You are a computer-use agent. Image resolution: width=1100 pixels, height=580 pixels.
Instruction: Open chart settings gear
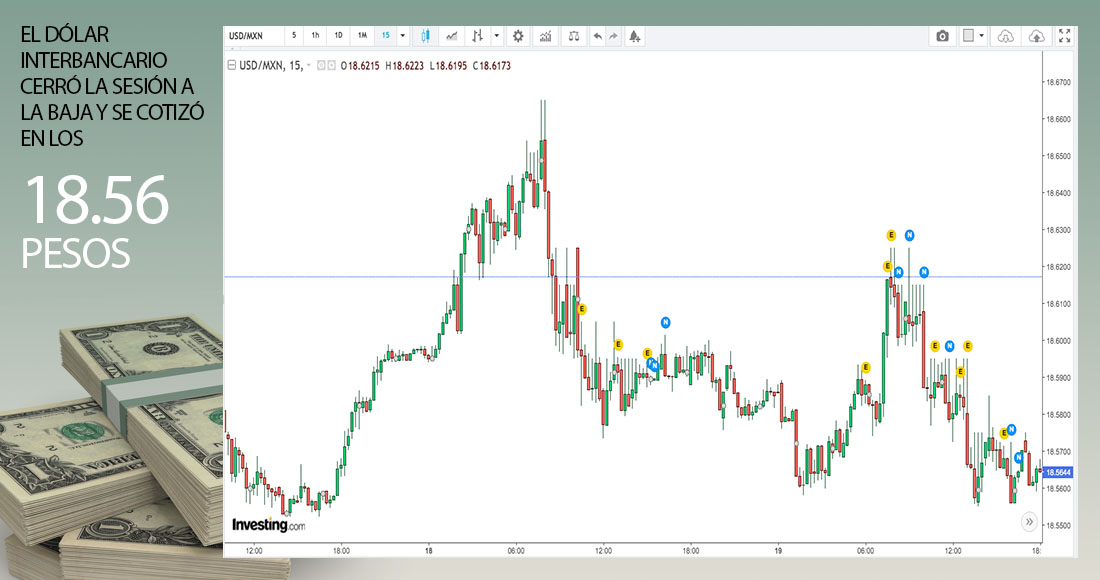pyautogui.click(x=518, y=36)
